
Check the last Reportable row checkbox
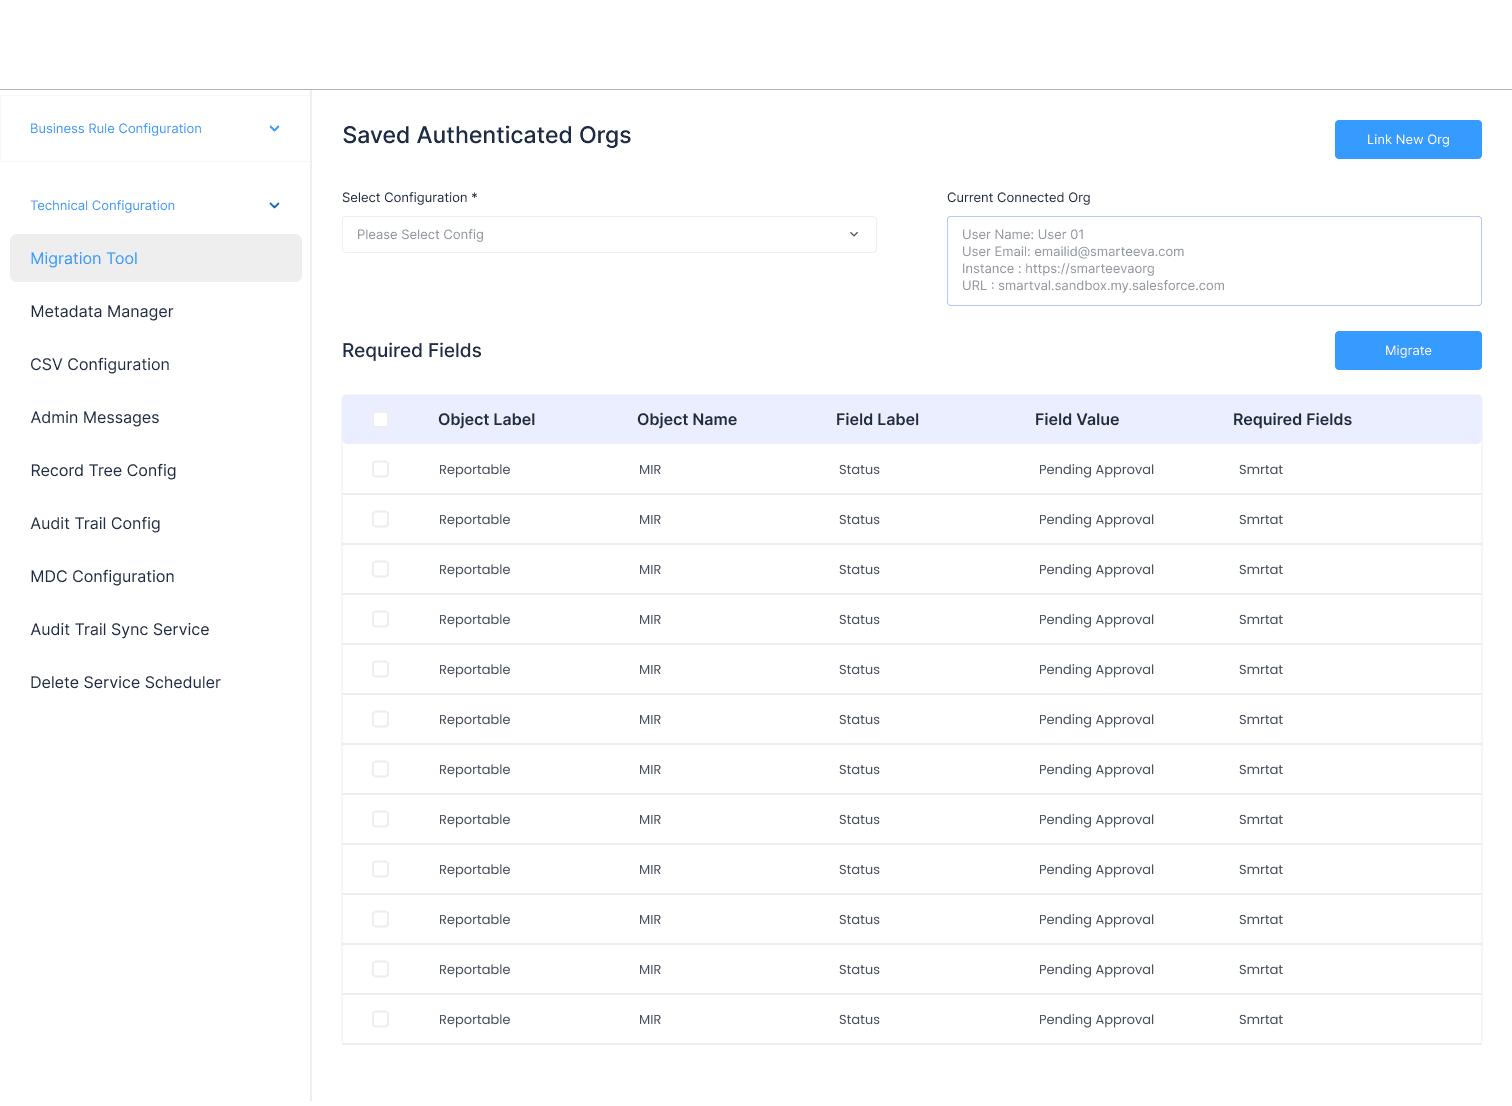[x=380, y=1019]
